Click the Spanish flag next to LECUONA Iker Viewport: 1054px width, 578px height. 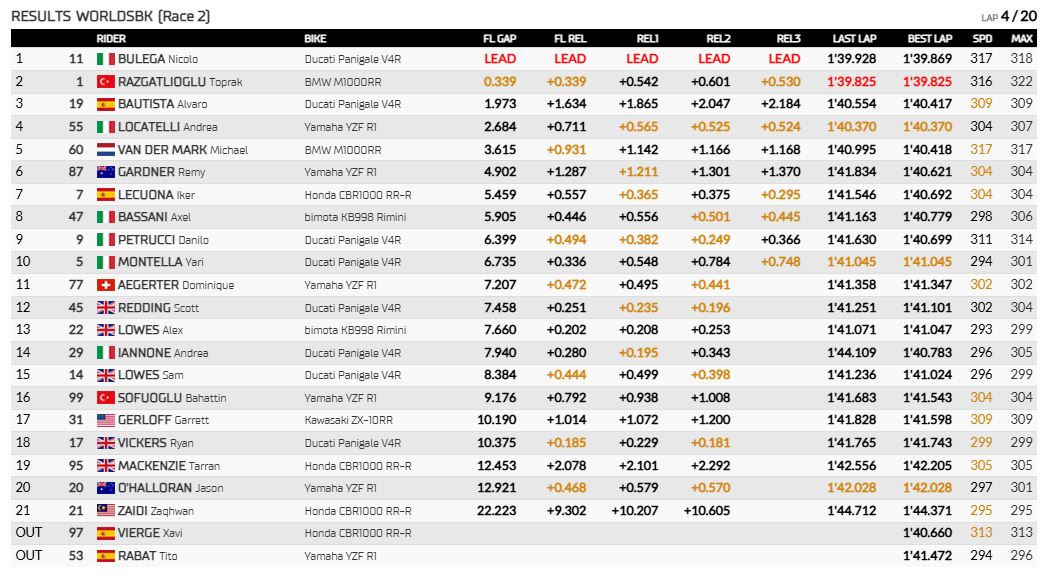tap(106, 195)
